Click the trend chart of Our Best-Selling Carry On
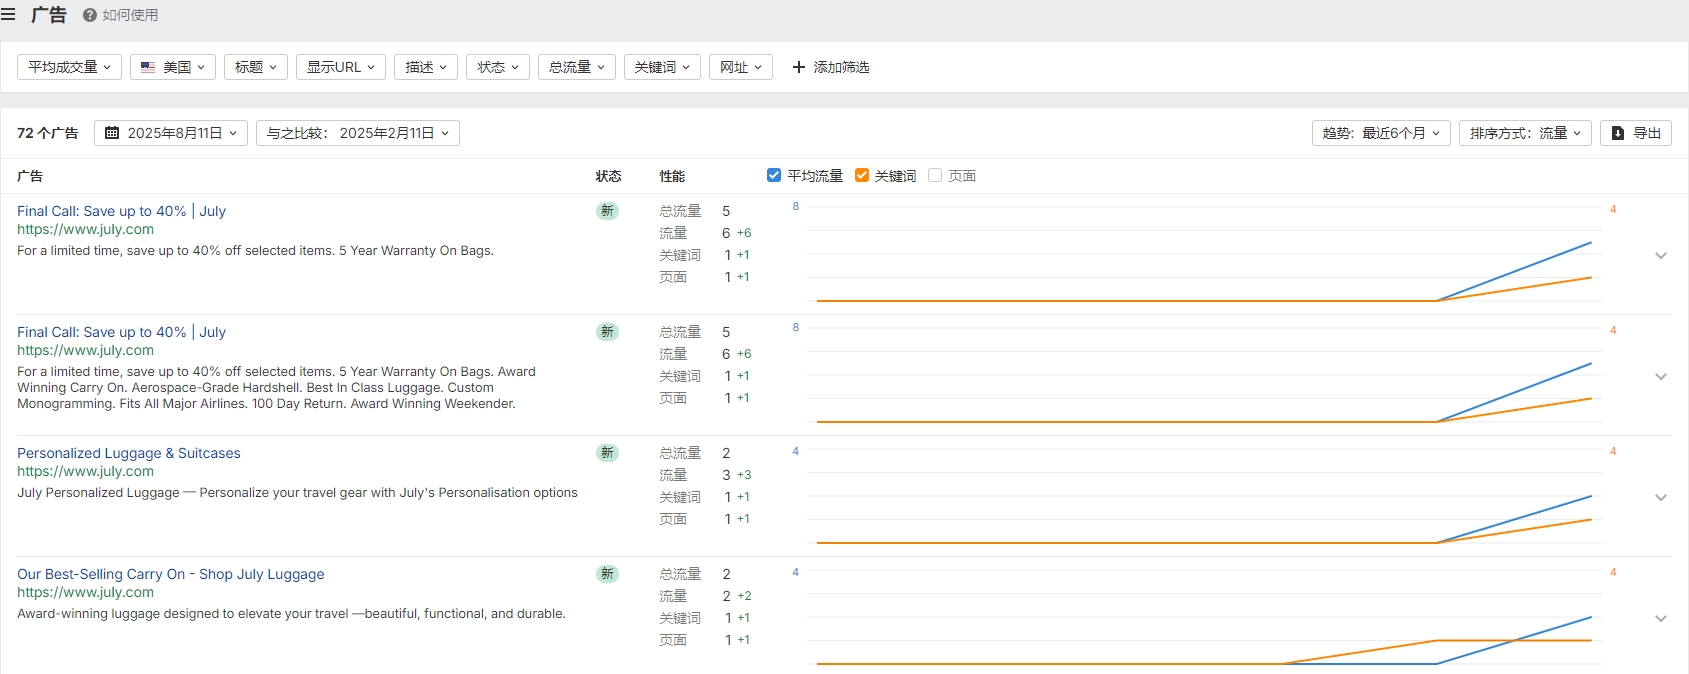Viewport: 1689px width, 674px height. 1204,617
